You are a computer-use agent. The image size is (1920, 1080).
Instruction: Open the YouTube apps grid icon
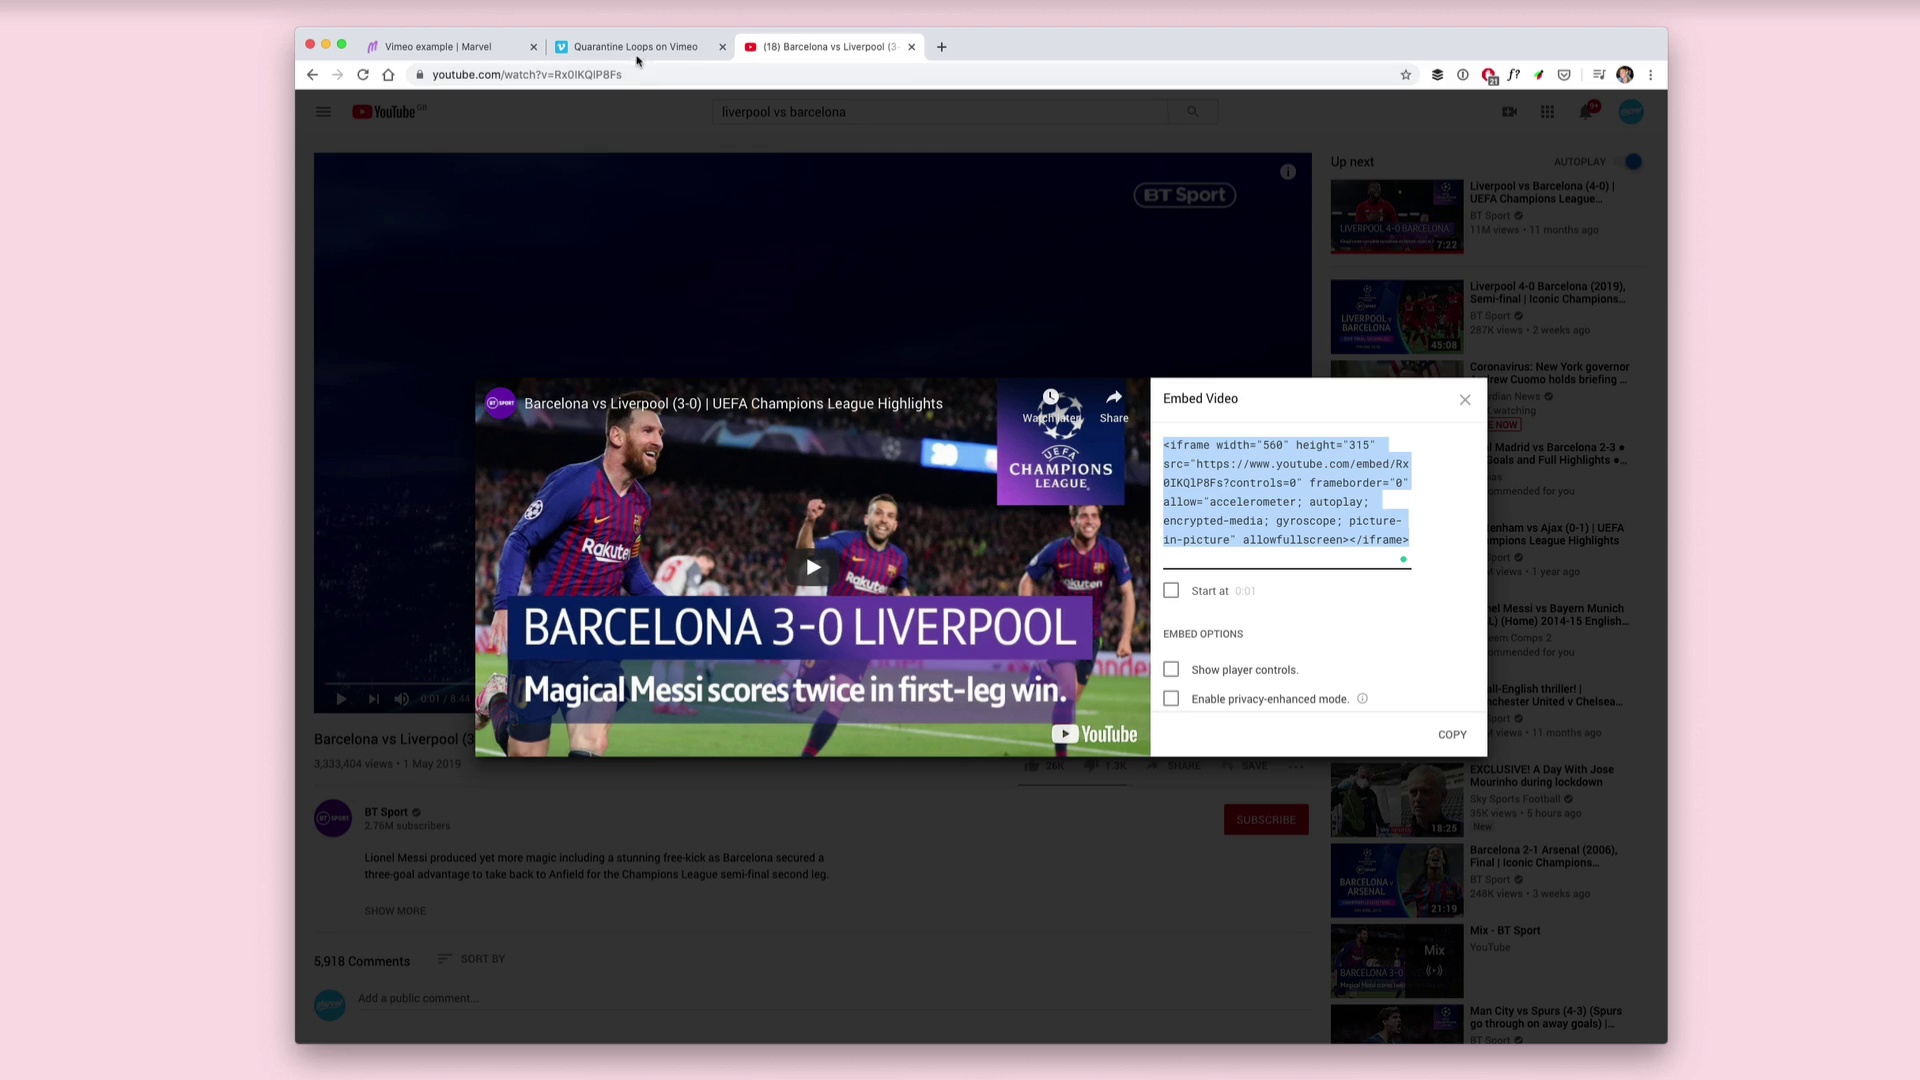click(1547, 112)
